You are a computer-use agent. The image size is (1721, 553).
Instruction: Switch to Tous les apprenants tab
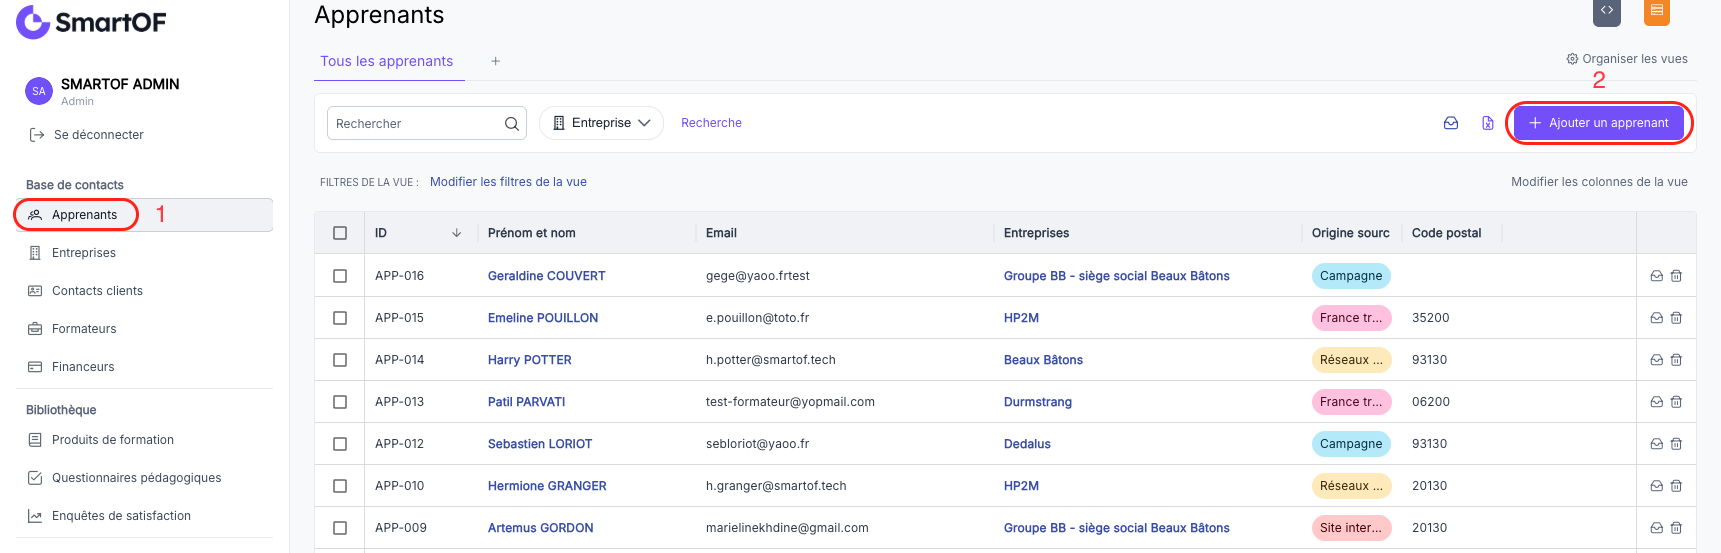click(387, 61)
